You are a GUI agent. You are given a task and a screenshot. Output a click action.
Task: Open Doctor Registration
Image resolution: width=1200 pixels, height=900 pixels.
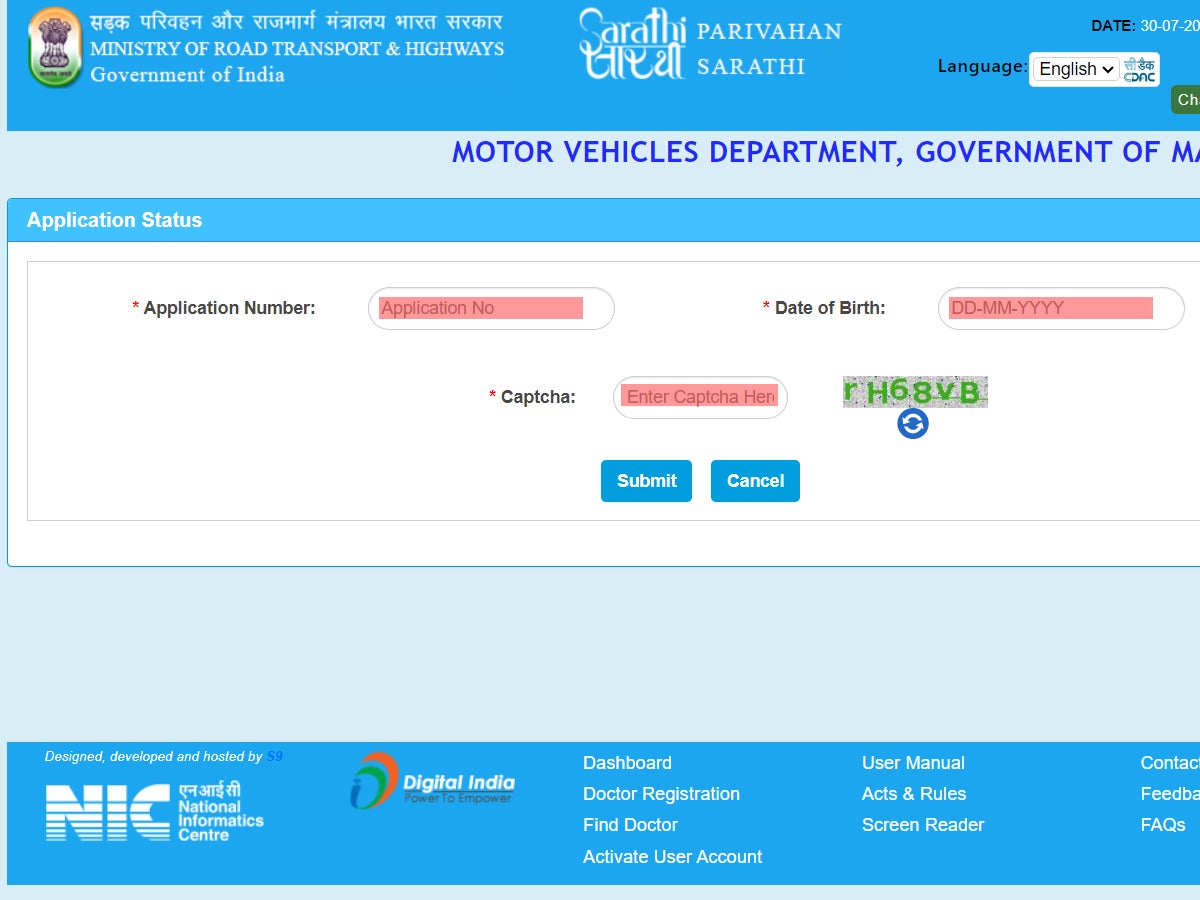pyautogui.click(x=661, y=794)
